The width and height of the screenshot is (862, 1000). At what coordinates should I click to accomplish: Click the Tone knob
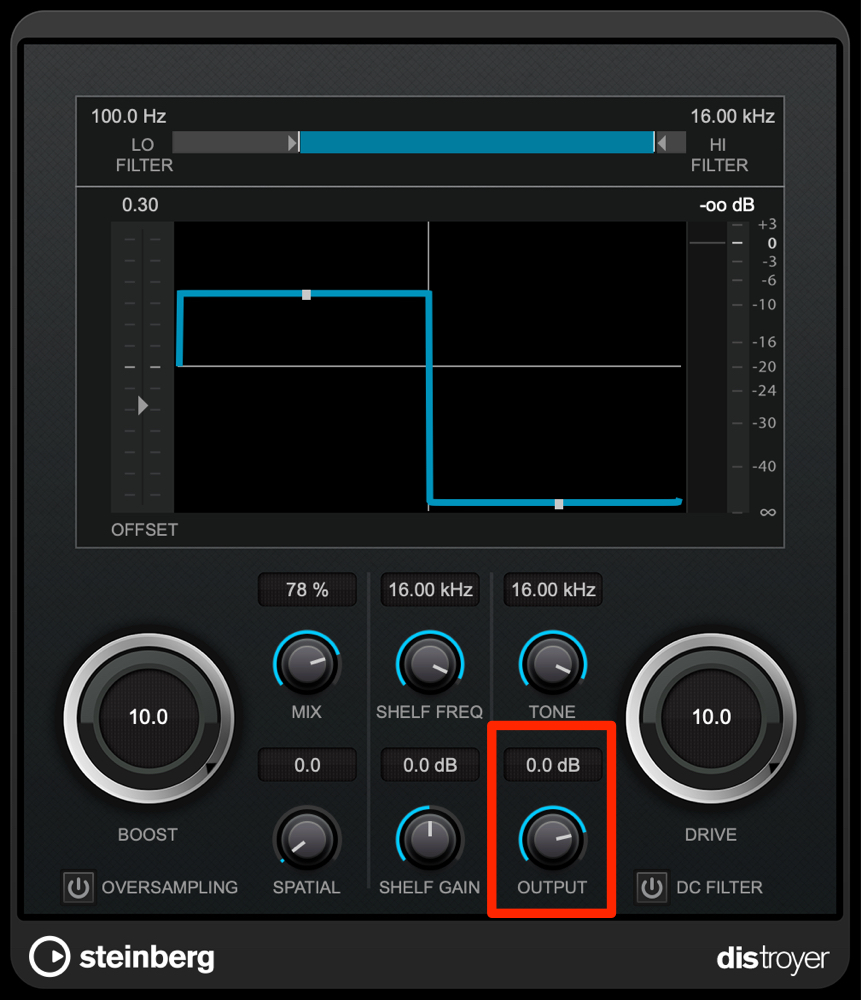tap(553, 664)
